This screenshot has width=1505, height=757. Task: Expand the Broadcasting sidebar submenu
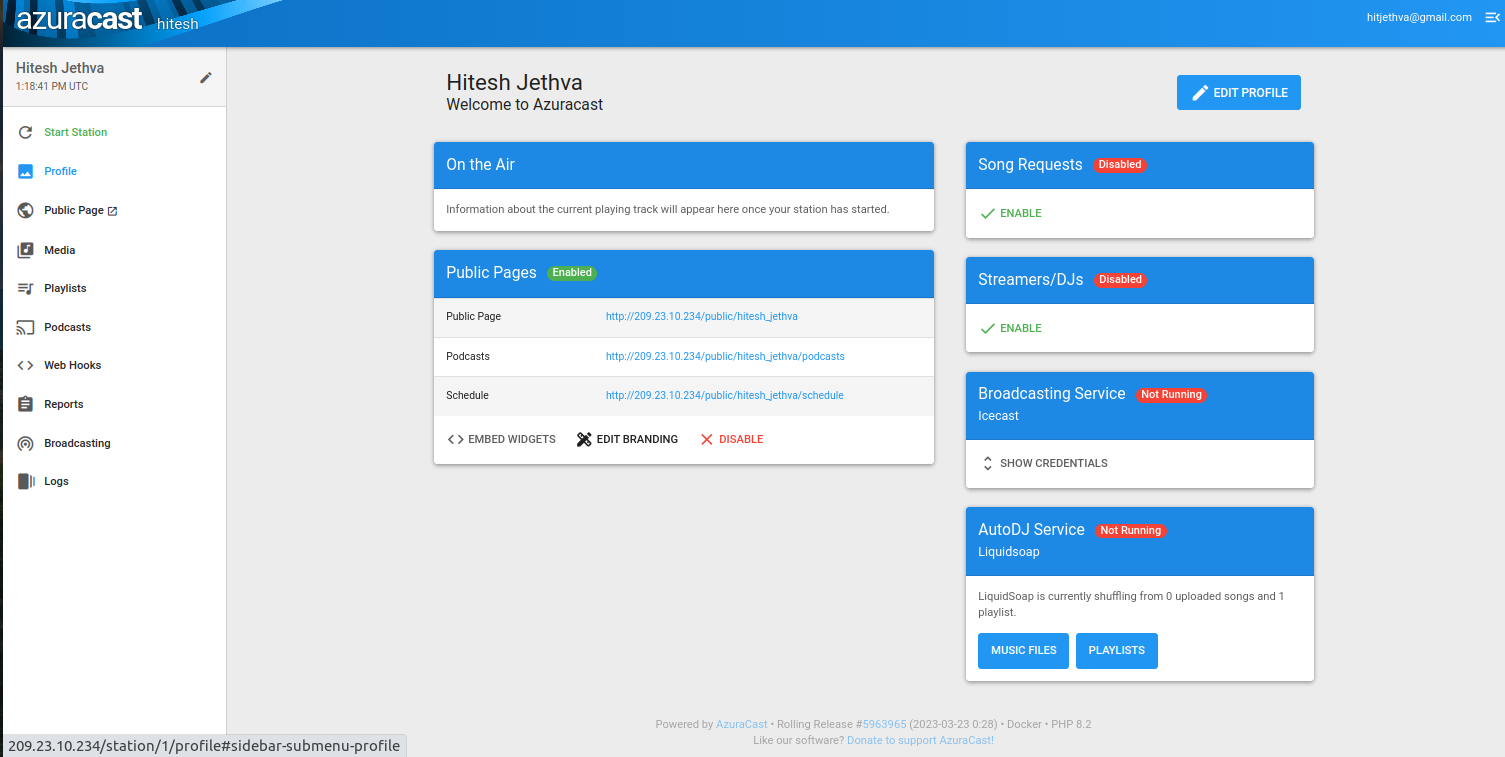pyautogui.click(x=77, y=443)
